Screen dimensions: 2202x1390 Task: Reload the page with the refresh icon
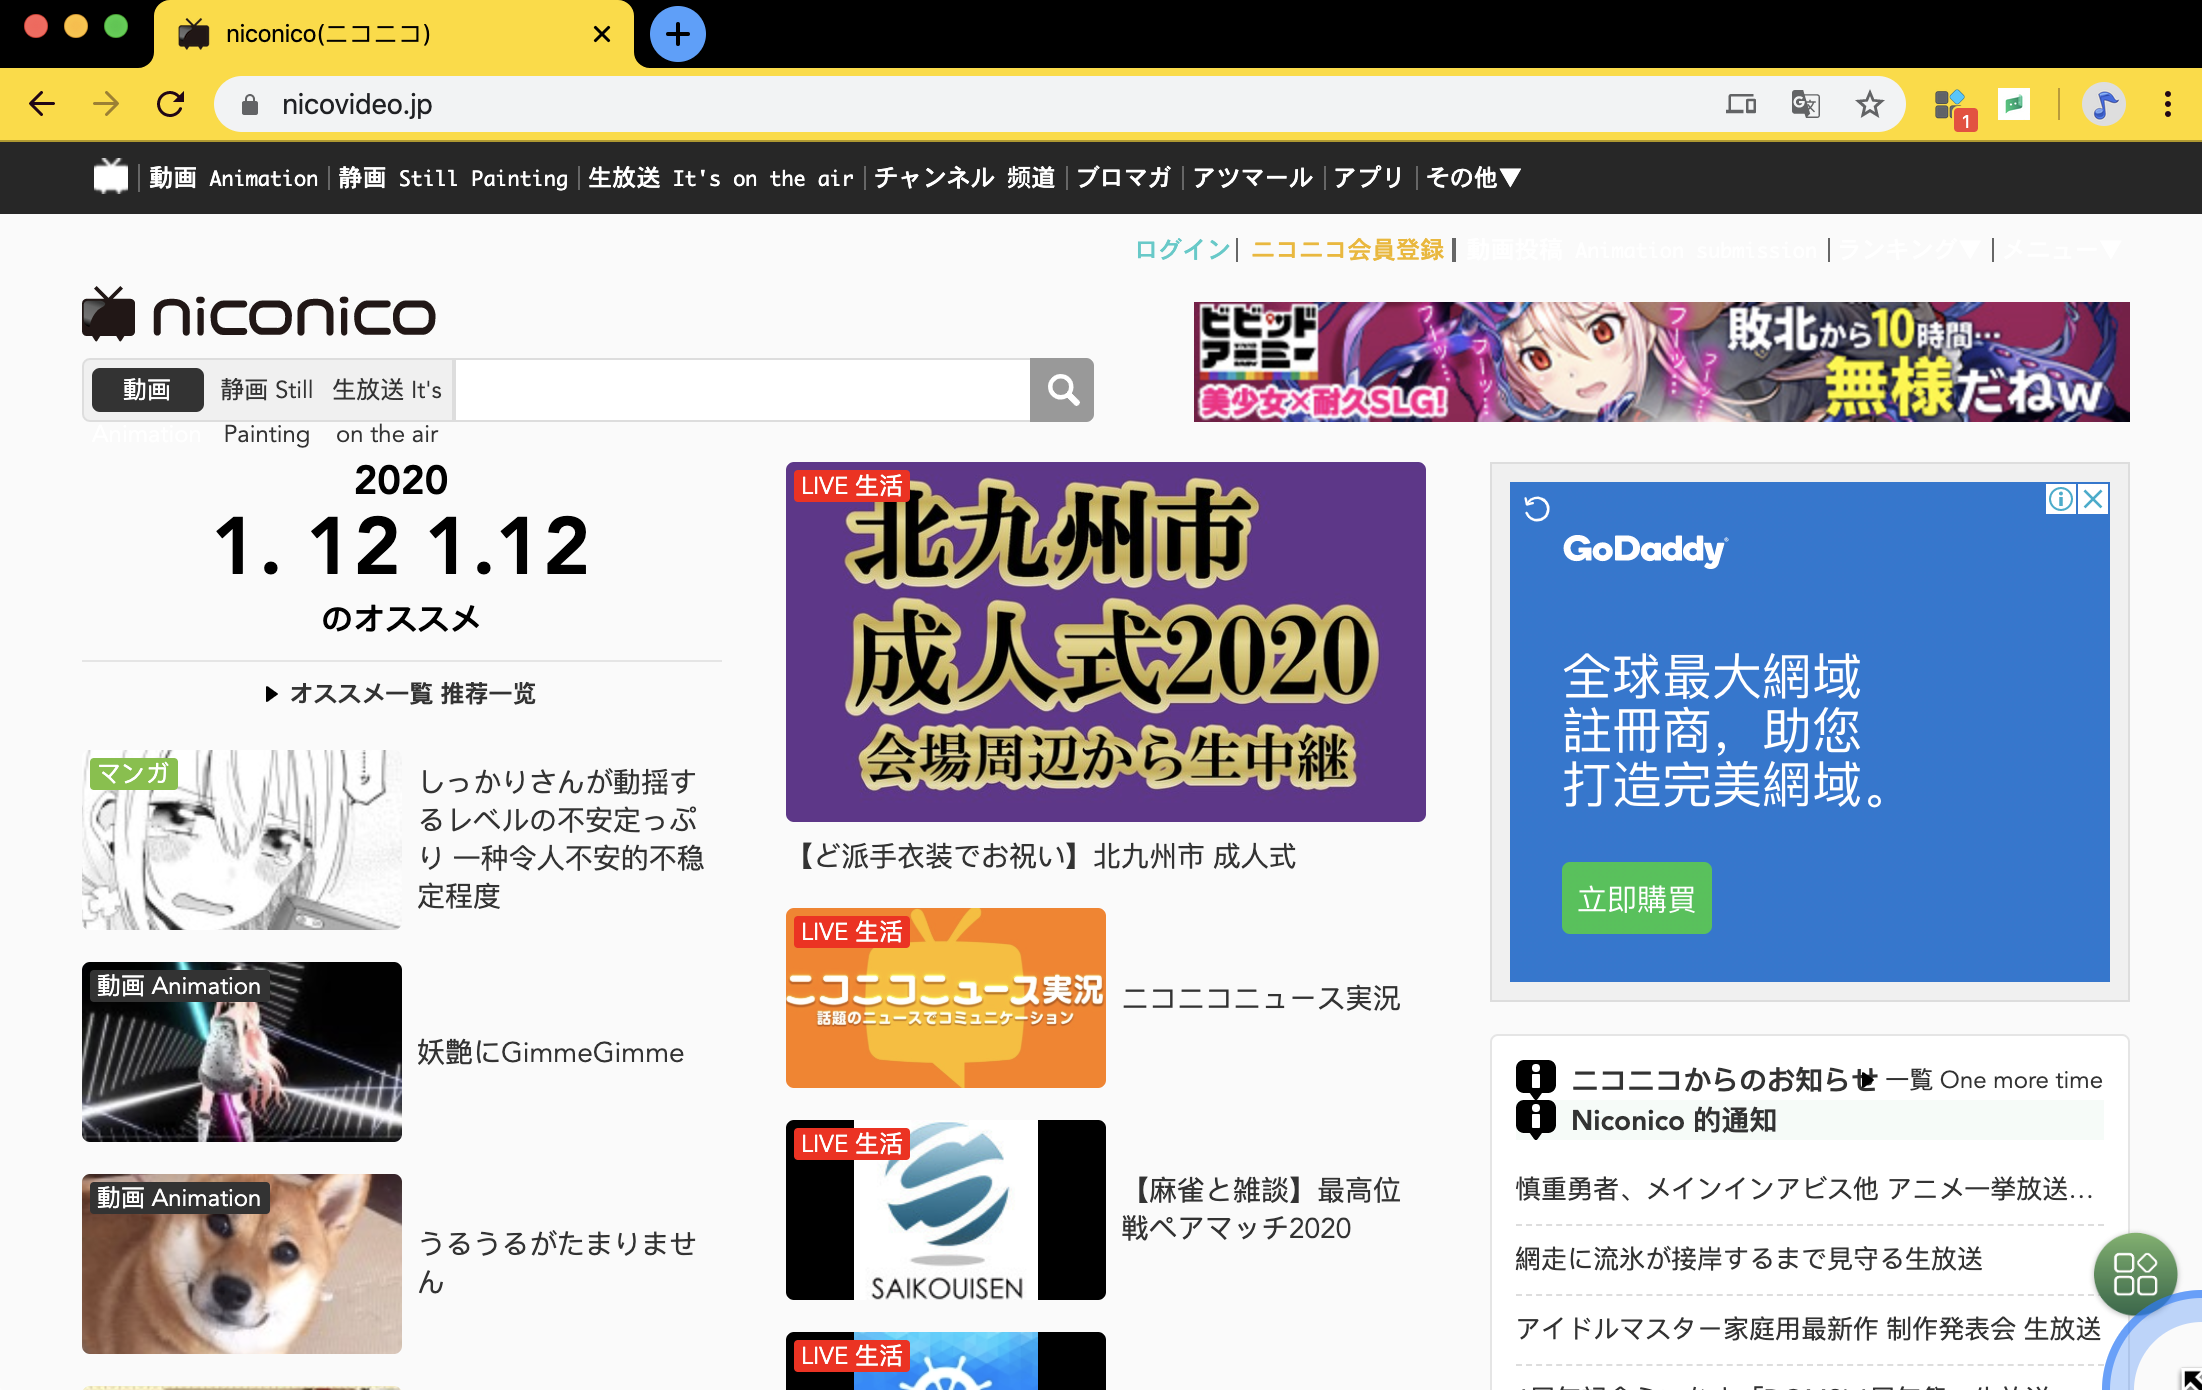[170, 103]
